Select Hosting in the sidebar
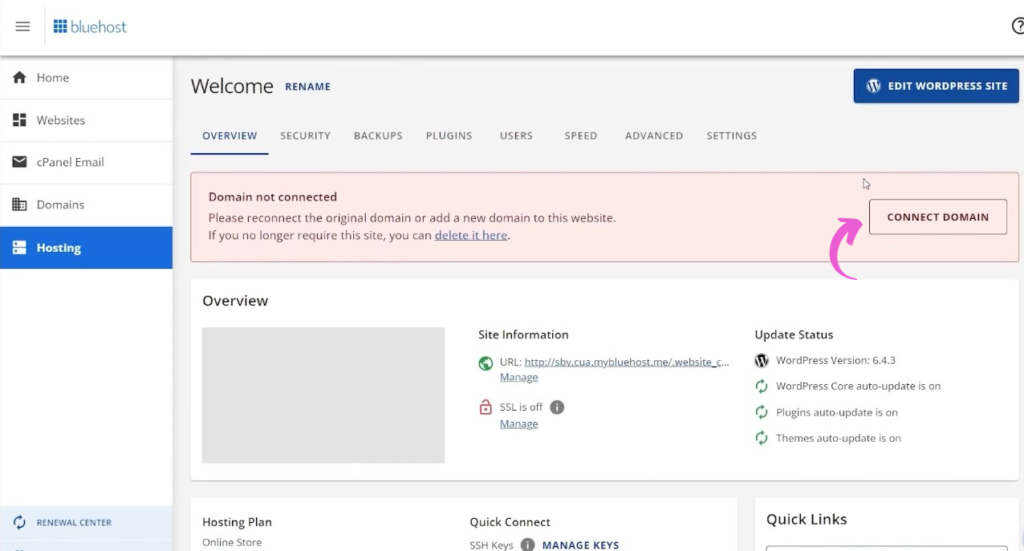The width and height of the screenshot is (1024, 551). 86,247
